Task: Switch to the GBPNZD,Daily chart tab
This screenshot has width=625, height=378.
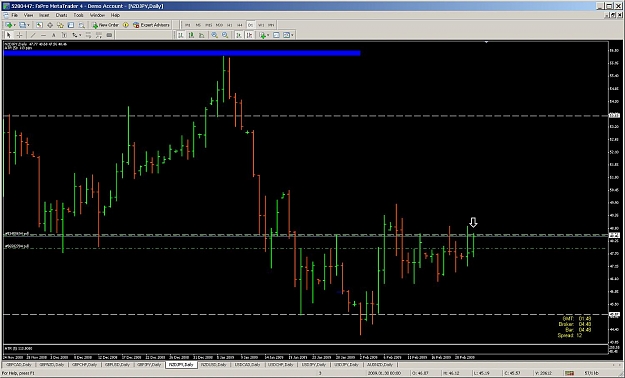Action: tap(51, 364)
